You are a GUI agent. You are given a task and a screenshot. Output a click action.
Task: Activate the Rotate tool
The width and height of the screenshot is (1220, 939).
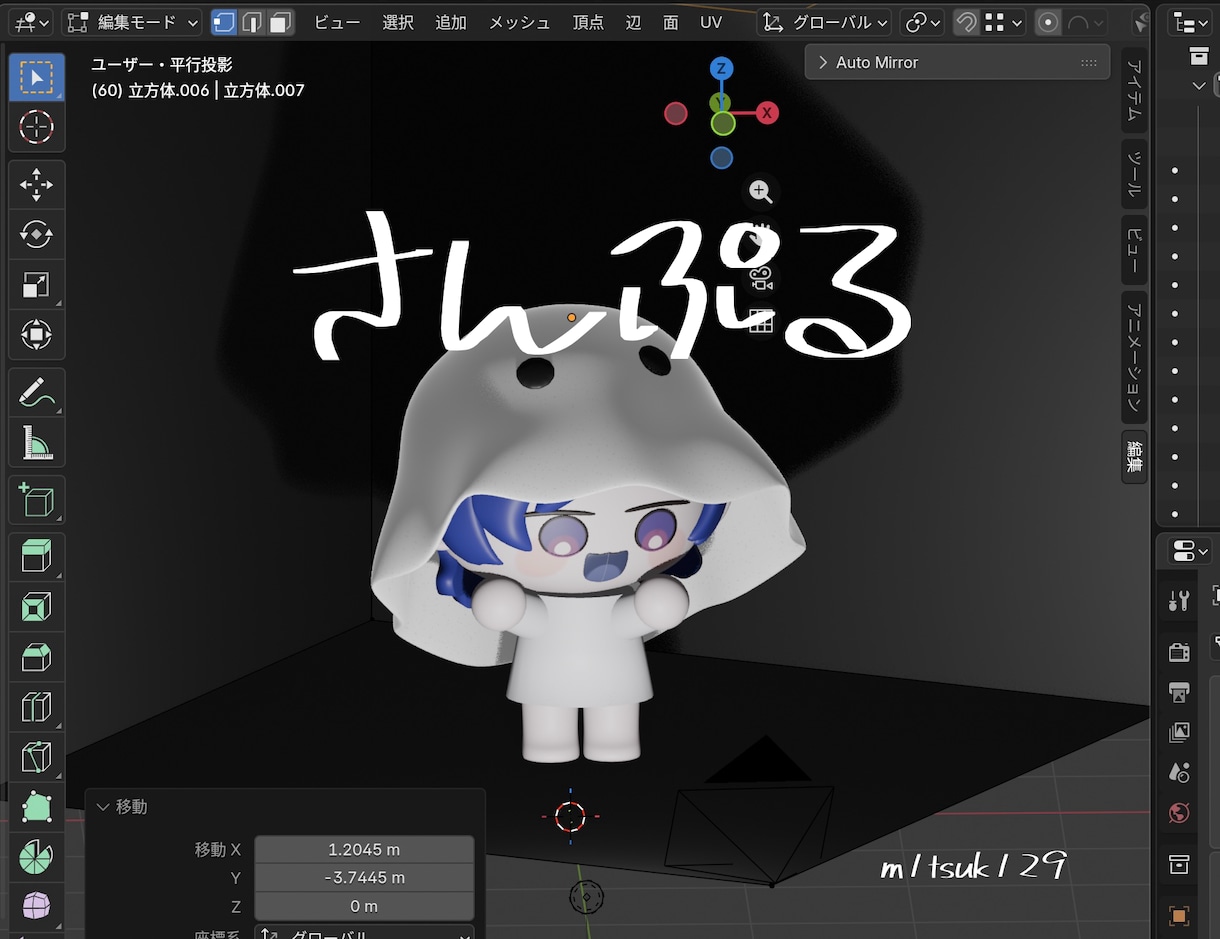coord(37,234)
